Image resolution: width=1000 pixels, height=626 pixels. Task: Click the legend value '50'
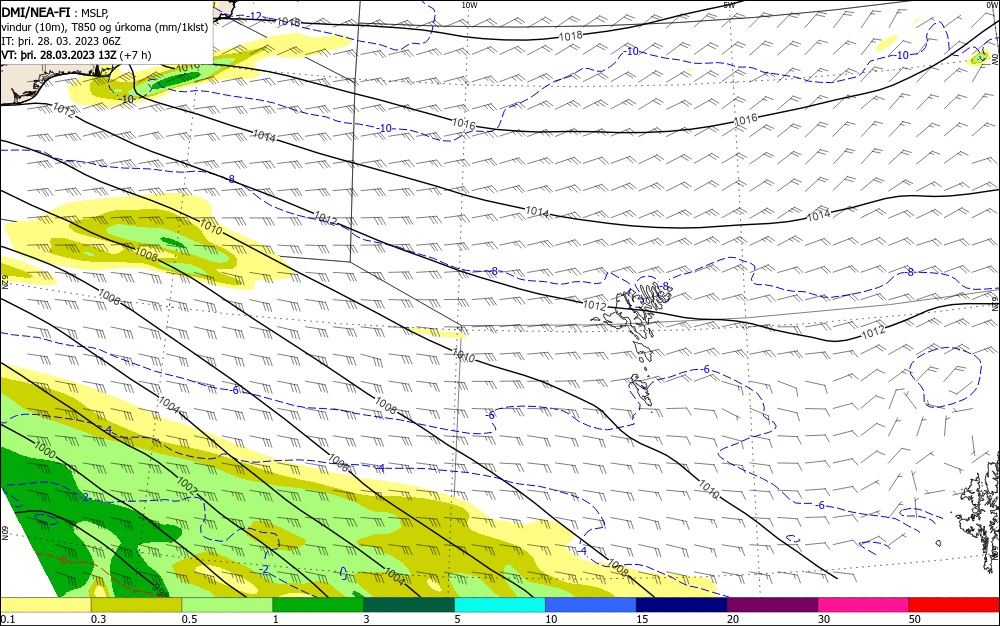(x=915, y=619)
